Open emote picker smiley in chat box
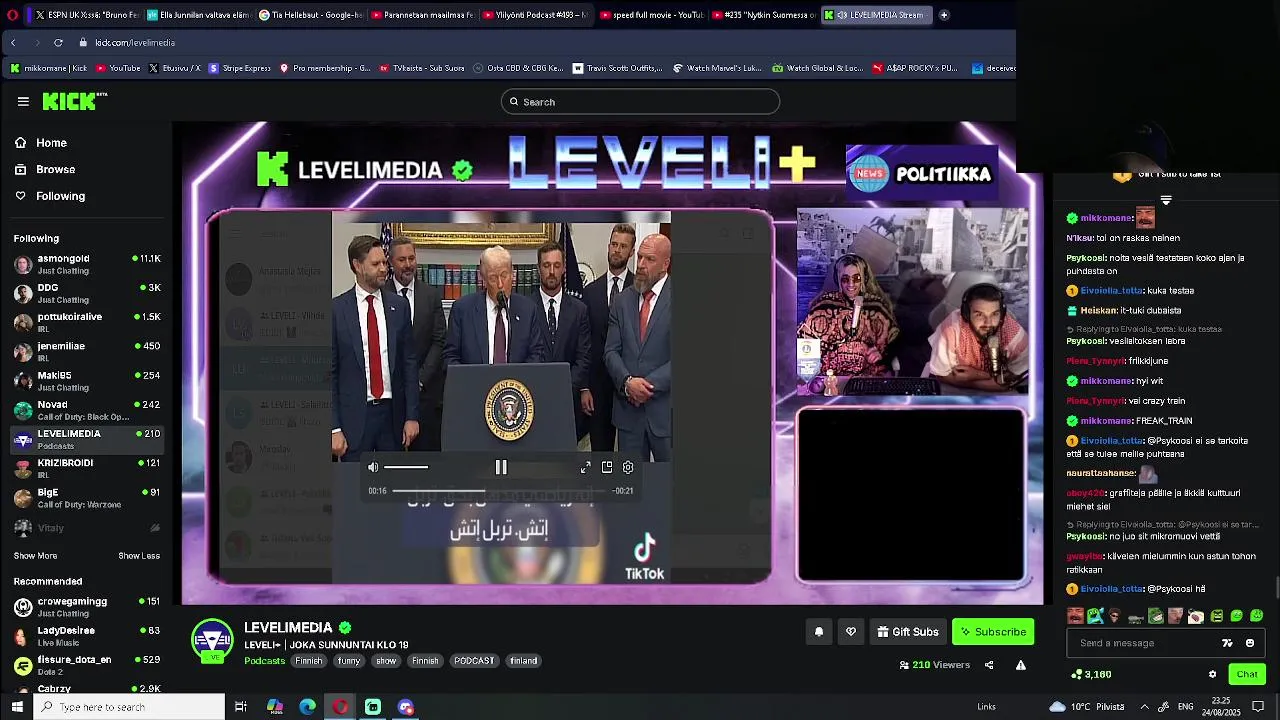Image resolution: width=1280 pixels, height=720 pixels. point(1250,643)
